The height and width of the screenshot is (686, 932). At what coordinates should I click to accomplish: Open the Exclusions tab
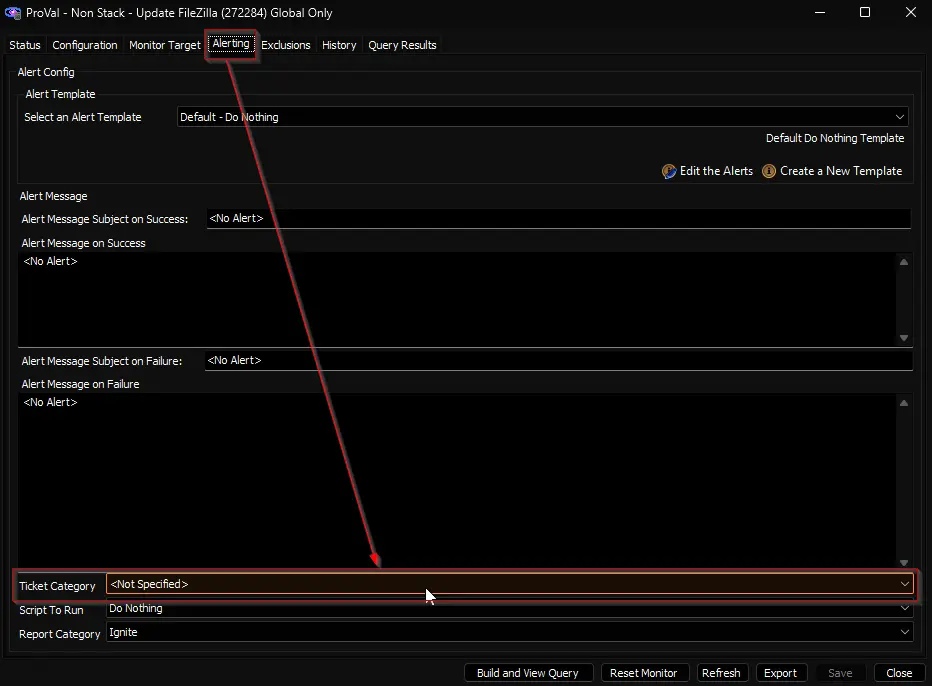(x=286, y=45)
